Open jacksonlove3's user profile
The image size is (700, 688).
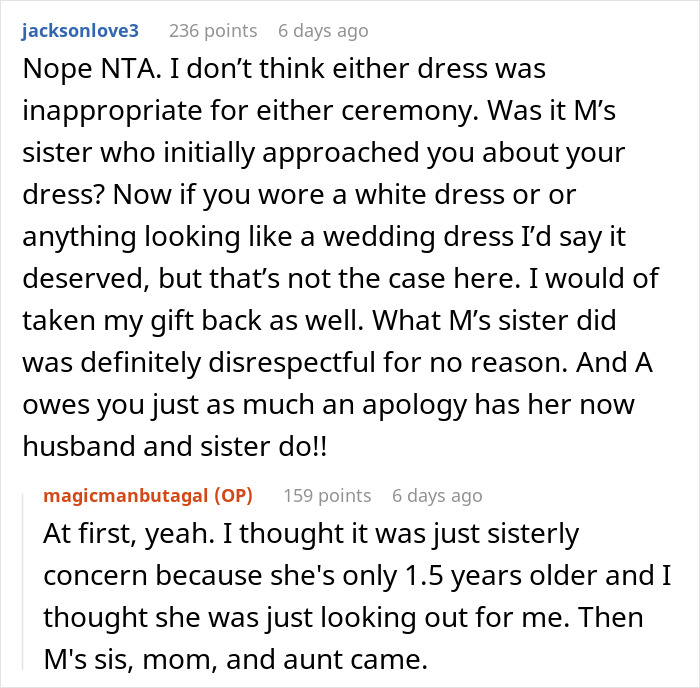click(x=78, y=31)
